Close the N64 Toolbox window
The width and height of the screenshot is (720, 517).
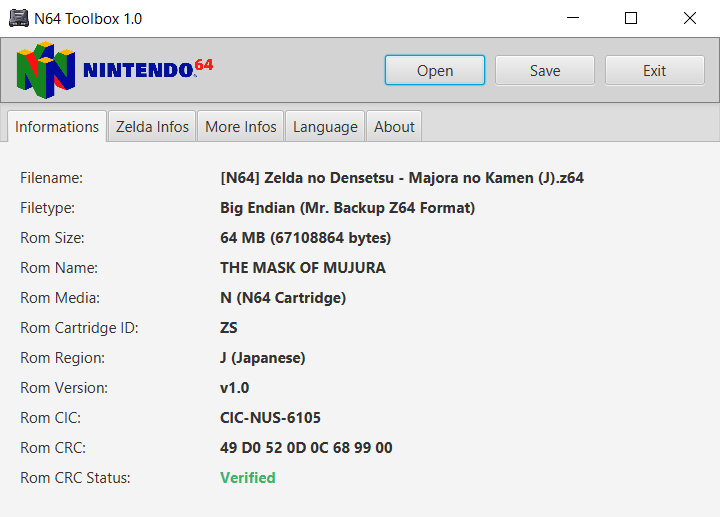(690, 18)
